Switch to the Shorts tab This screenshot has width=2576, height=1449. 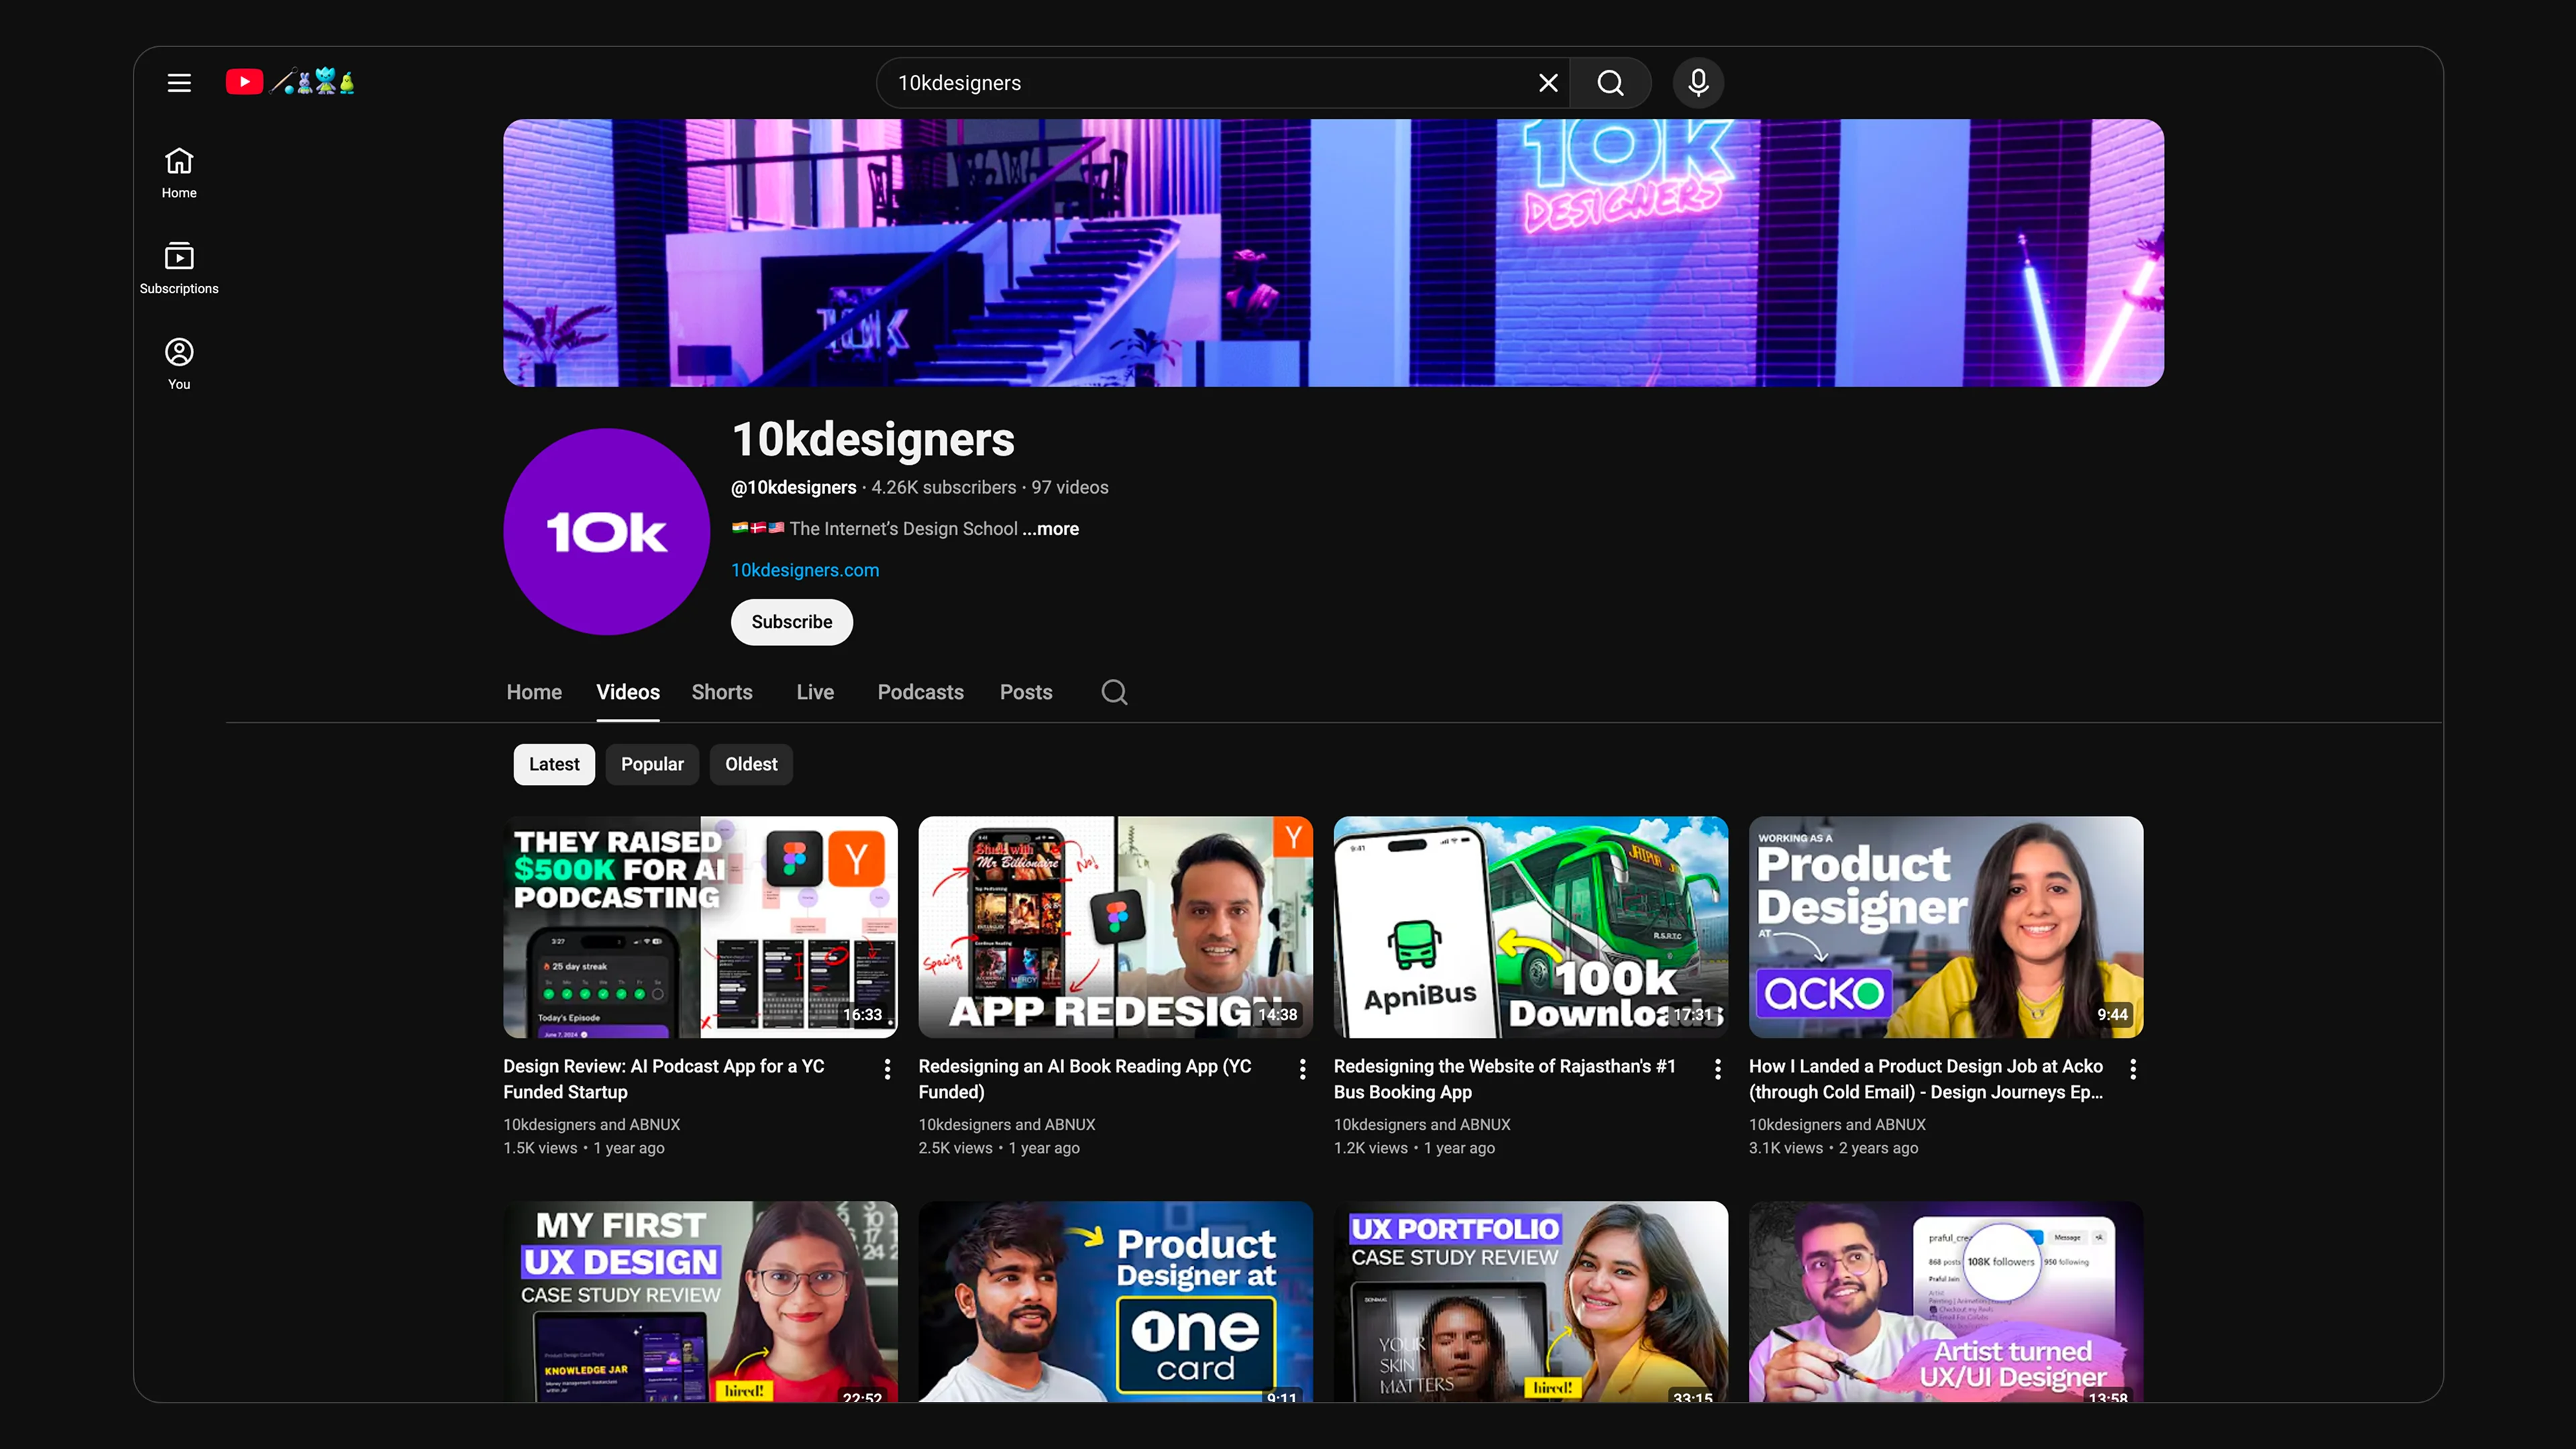(x=722, y=692)
